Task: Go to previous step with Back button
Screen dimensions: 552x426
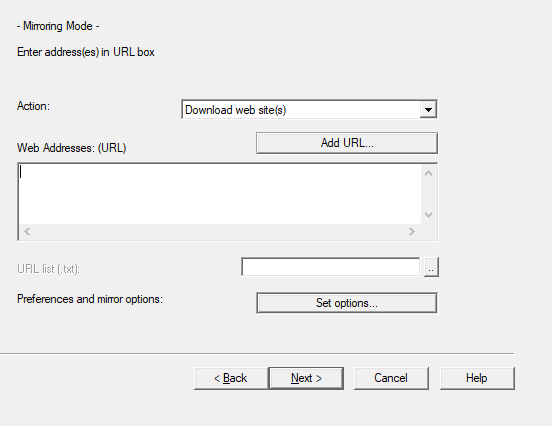Action: (231, 378)
